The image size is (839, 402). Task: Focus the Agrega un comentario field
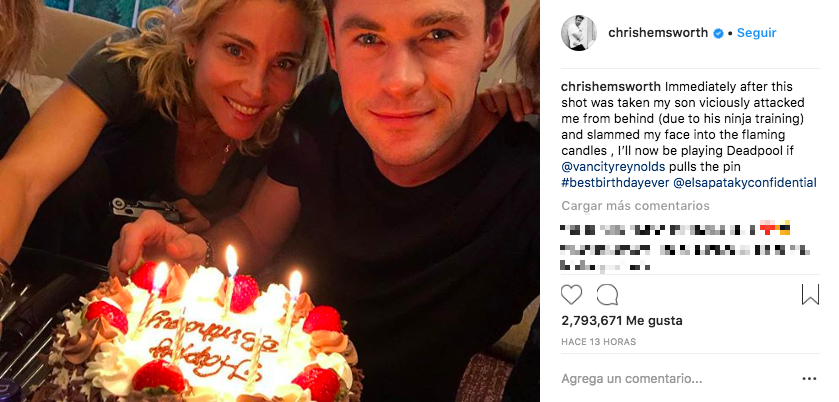[631, 379]
